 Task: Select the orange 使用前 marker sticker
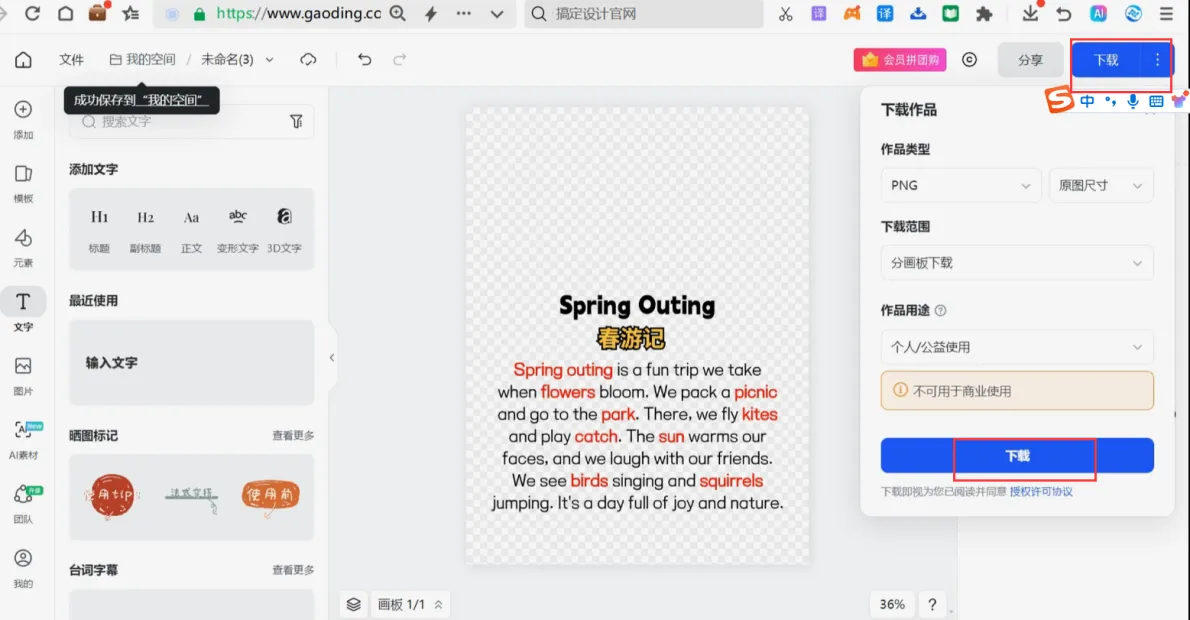tap(270, 496)
